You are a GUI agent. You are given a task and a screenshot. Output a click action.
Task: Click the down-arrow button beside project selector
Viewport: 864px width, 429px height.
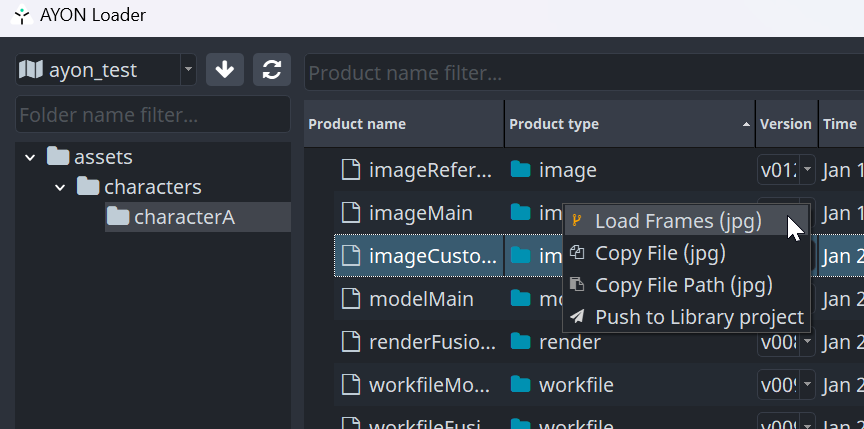click(x=225, y=70)
